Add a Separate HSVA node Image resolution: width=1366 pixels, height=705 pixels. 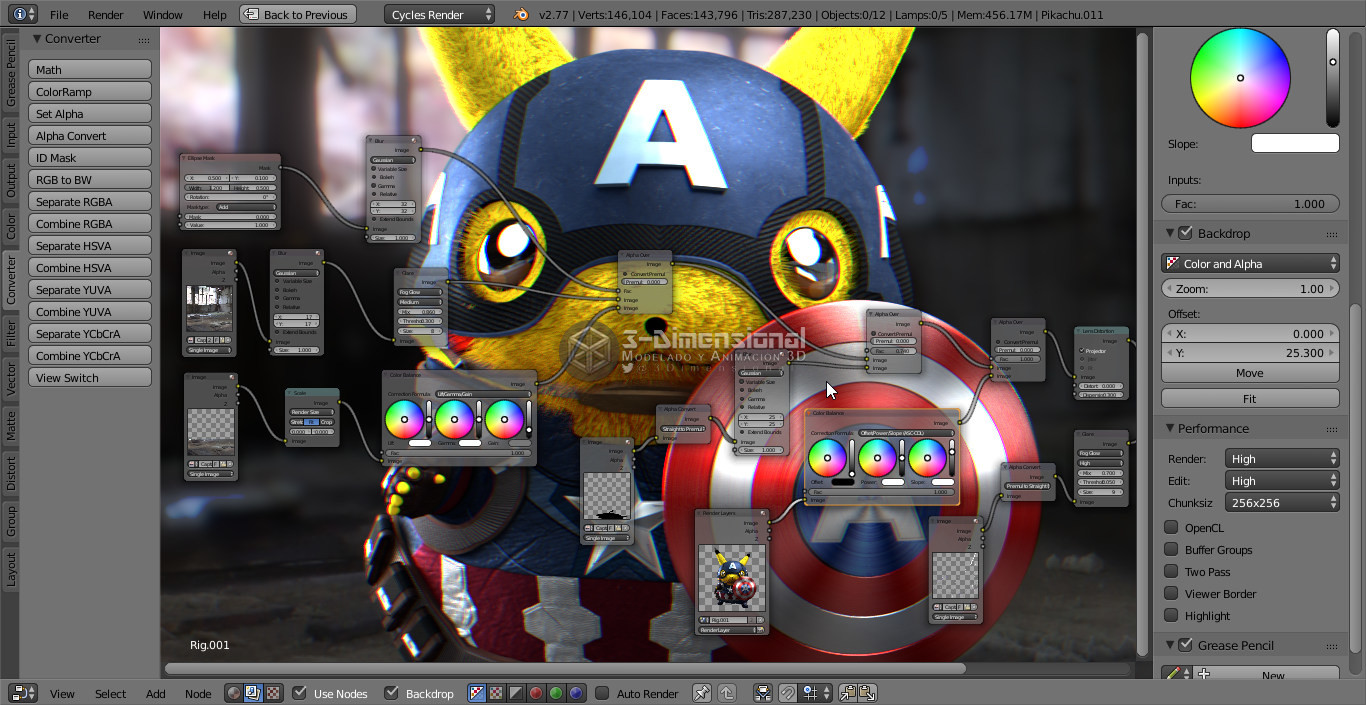[x=90, y=245]
